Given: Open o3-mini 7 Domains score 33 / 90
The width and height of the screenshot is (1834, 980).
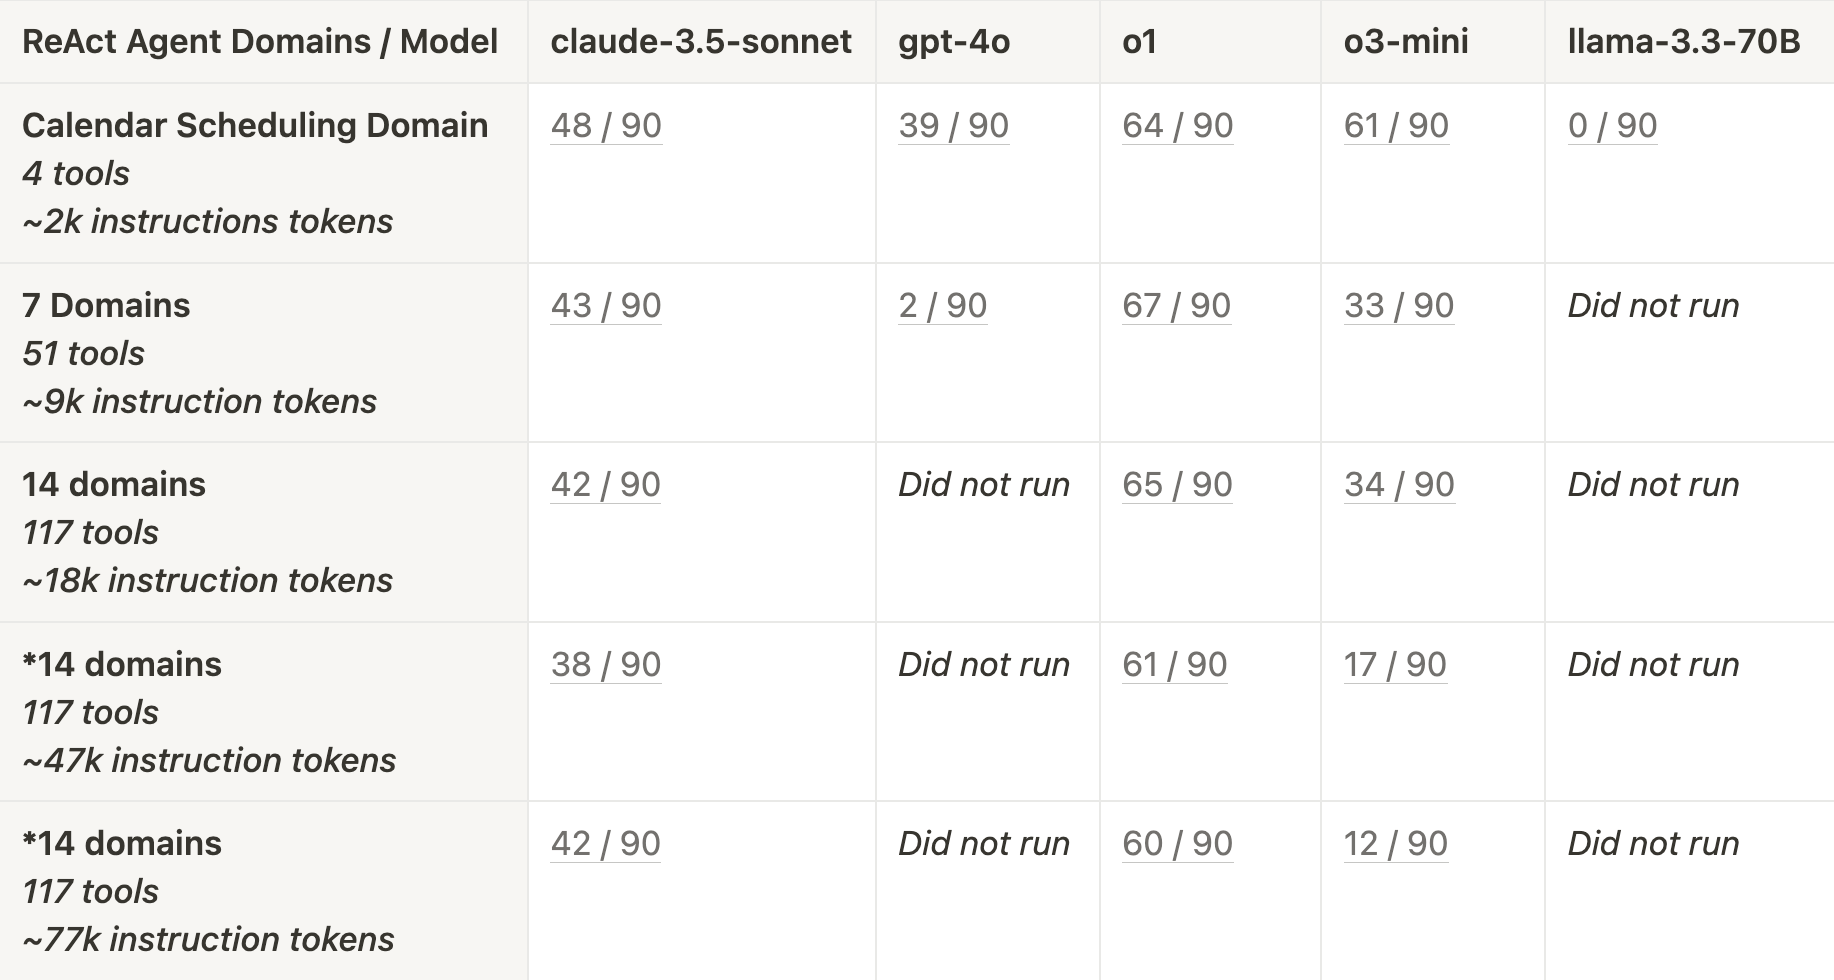Looking at the screenshot, I should pyautogui.click(x=1399, y=306).
